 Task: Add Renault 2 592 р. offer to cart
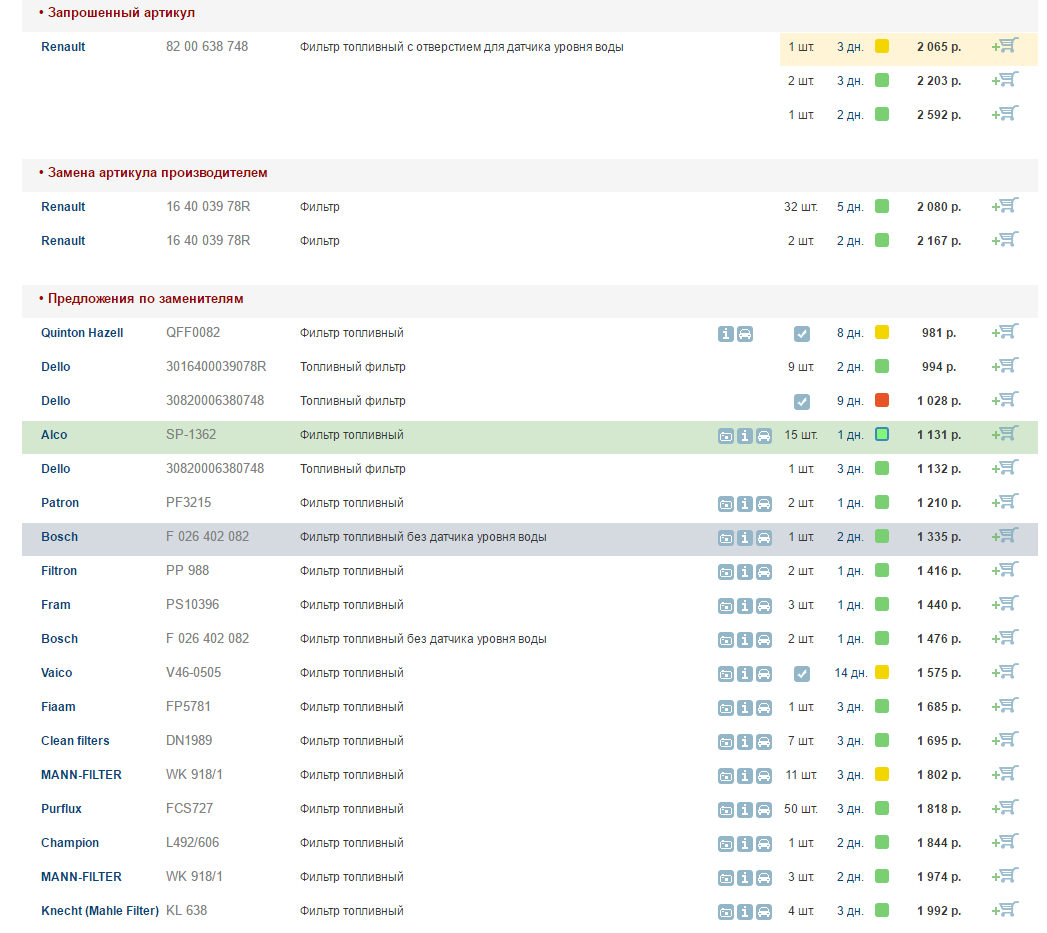(1005, 114)
